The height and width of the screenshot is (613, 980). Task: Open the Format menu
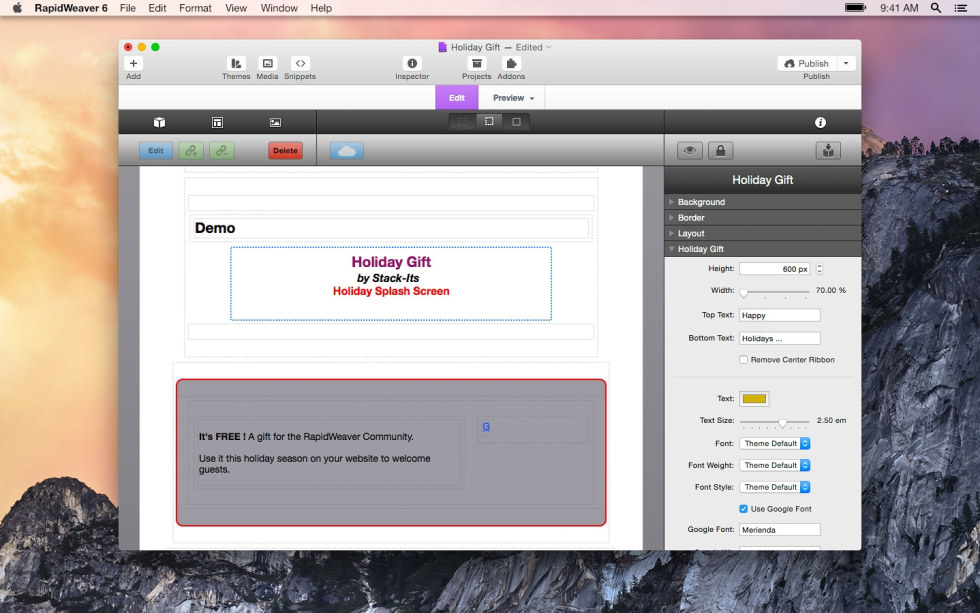(x=195, y=8)
